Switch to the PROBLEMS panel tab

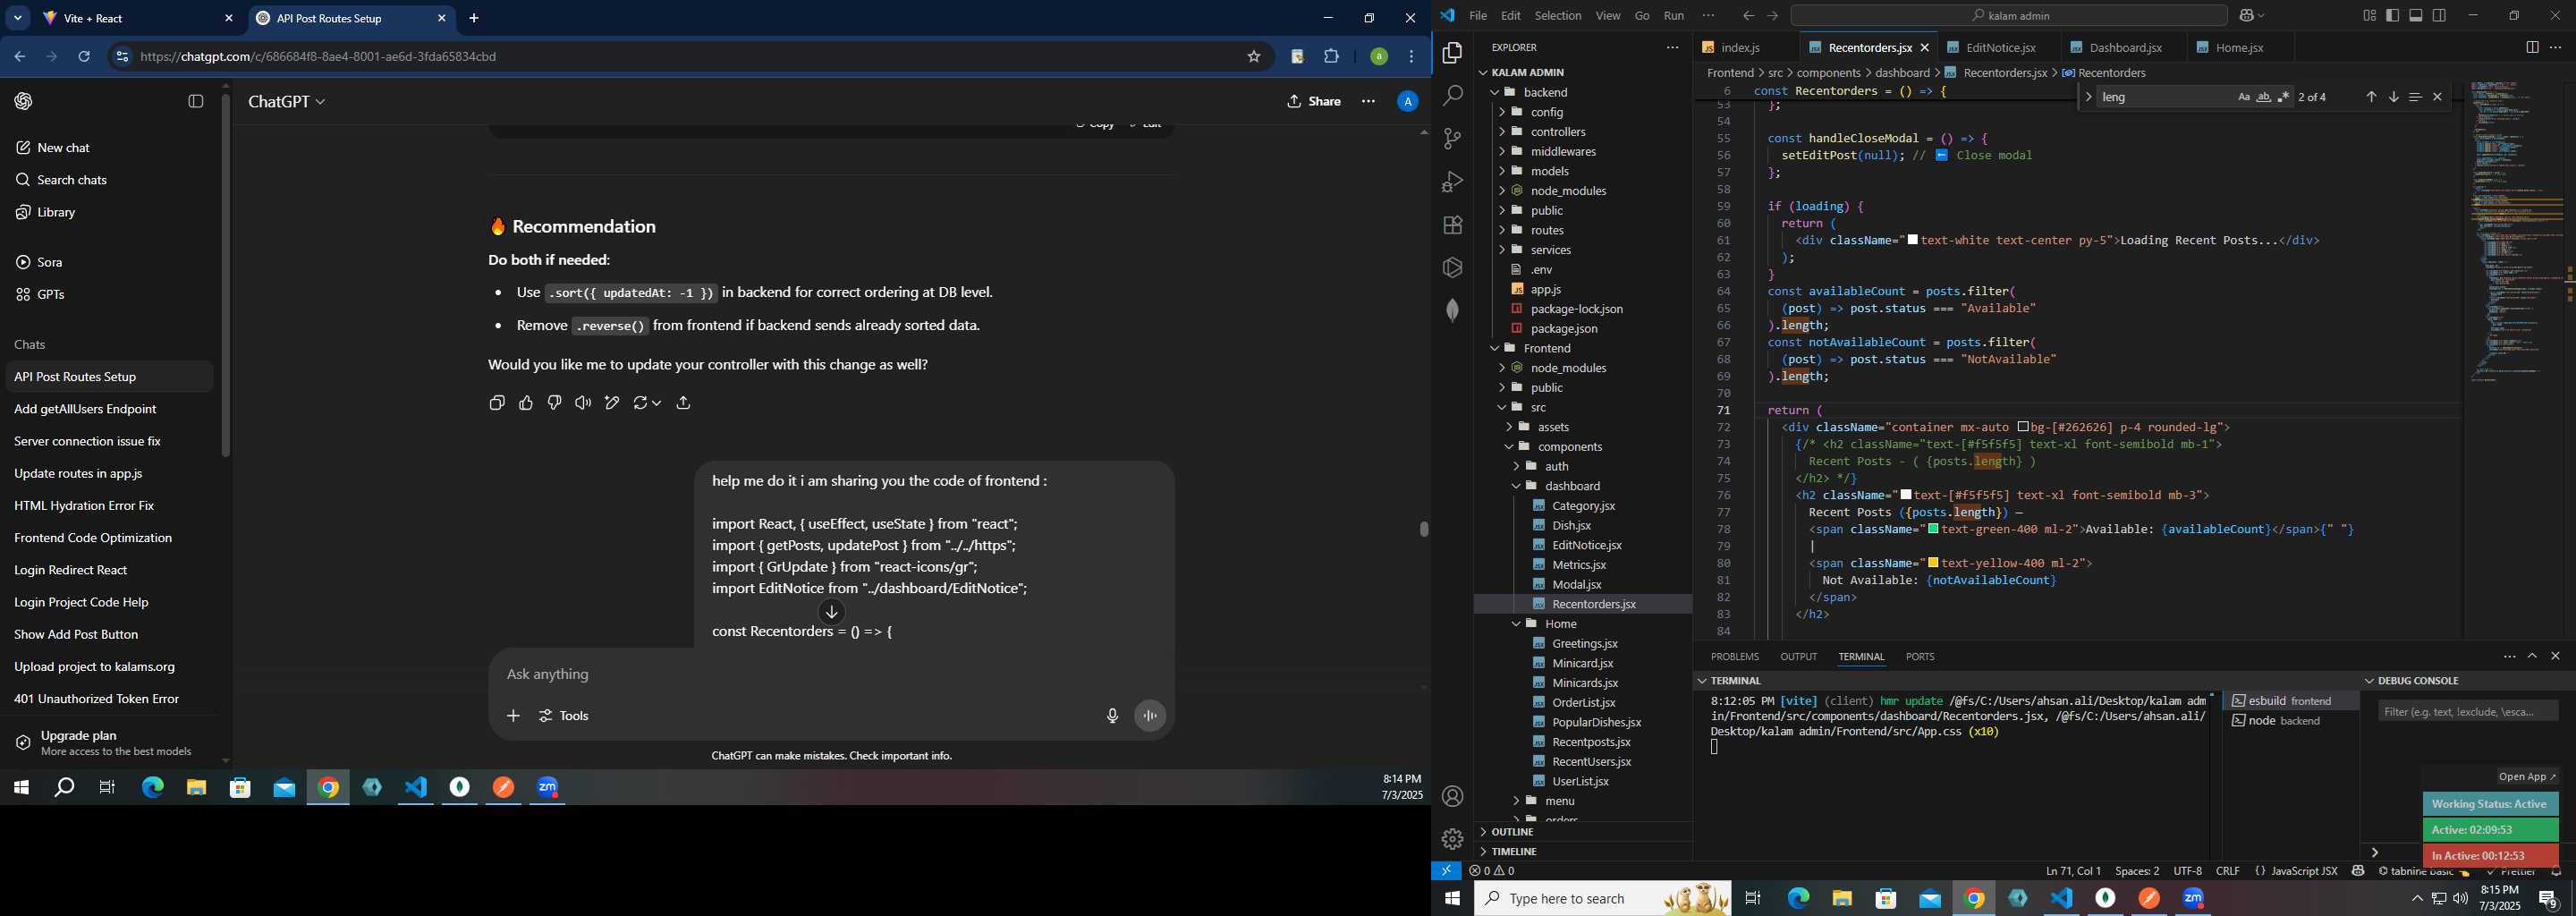pyautogui.click(x=1734, y=657)
